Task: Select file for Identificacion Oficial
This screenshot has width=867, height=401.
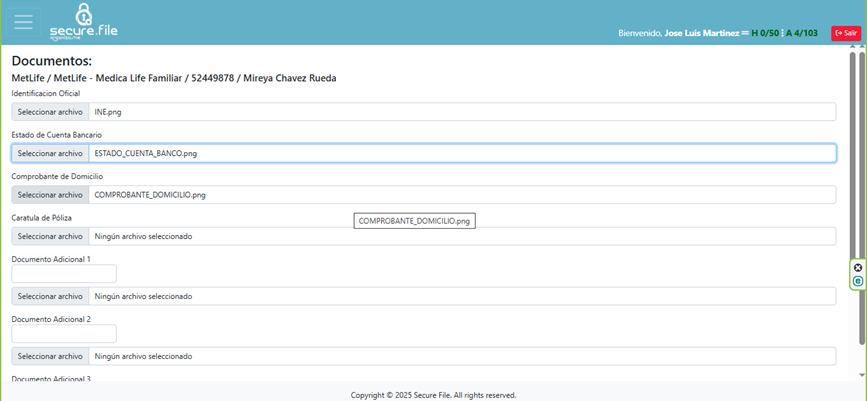Action: [50, 112]
